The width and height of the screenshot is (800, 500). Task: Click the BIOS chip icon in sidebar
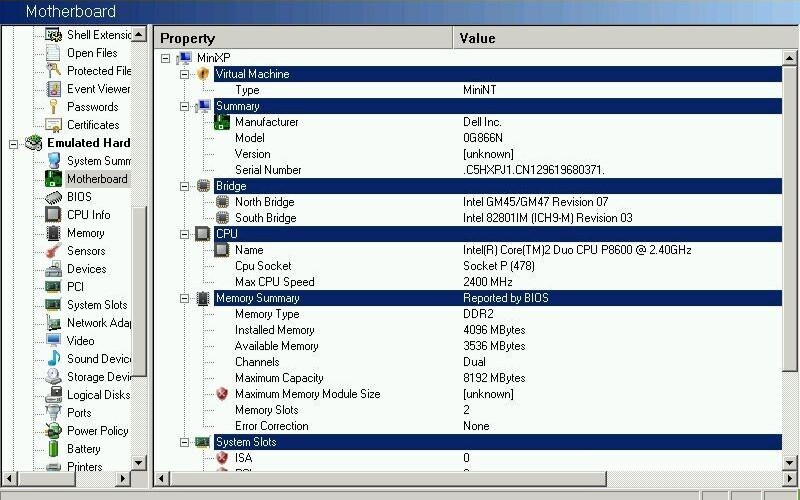click(53, 197)
